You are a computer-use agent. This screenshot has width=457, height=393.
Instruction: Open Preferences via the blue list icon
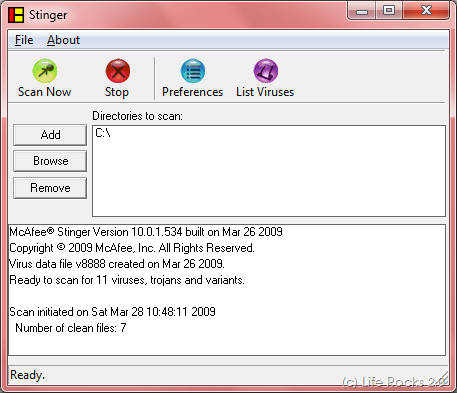click(x=193, y=71)
